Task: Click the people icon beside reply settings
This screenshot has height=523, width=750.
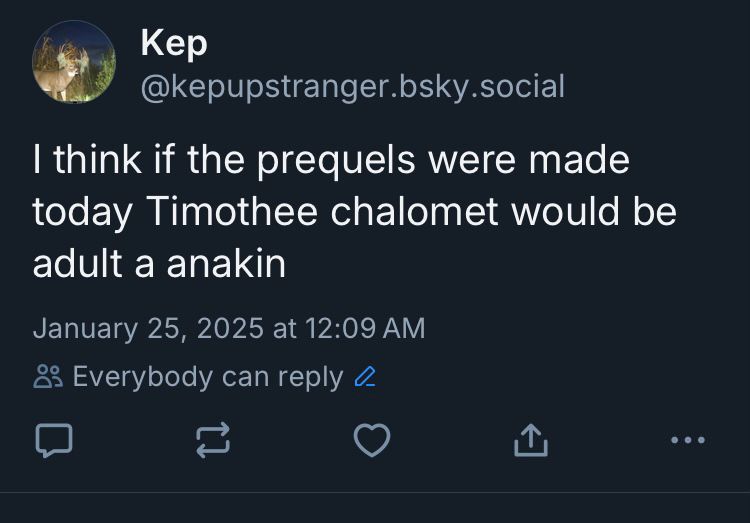Action: 47,377
